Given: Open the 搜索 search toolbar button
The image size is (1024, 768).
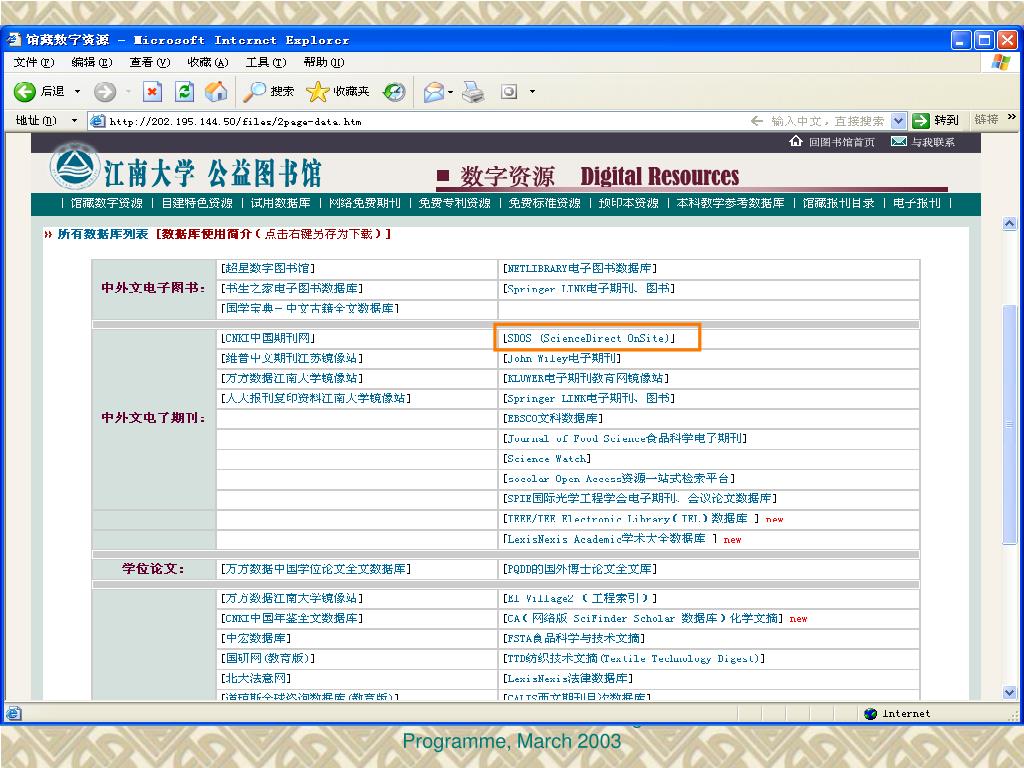Looking at the screenshot, I should click(x=268, y=91).
